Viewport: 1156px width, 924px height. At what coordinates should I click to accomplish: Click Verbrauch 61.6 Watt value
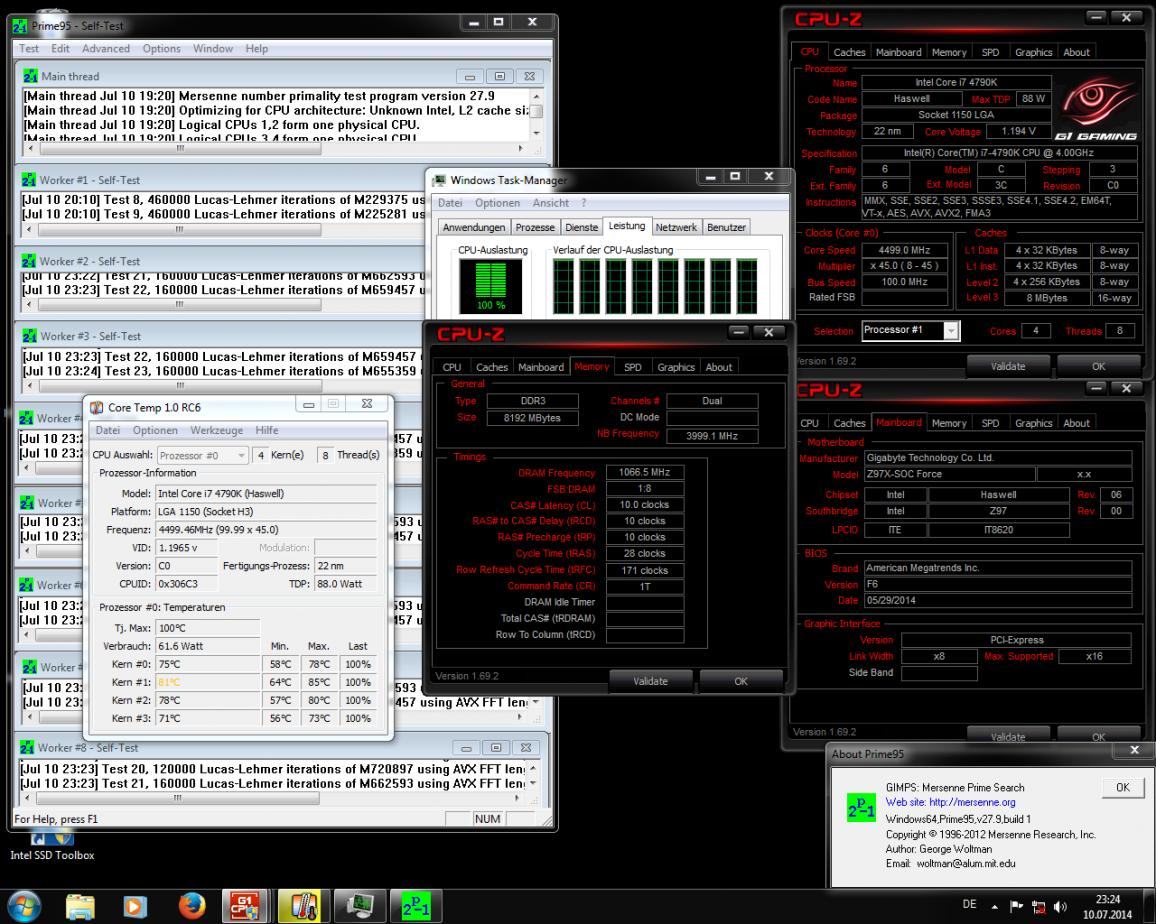(207, 646)
